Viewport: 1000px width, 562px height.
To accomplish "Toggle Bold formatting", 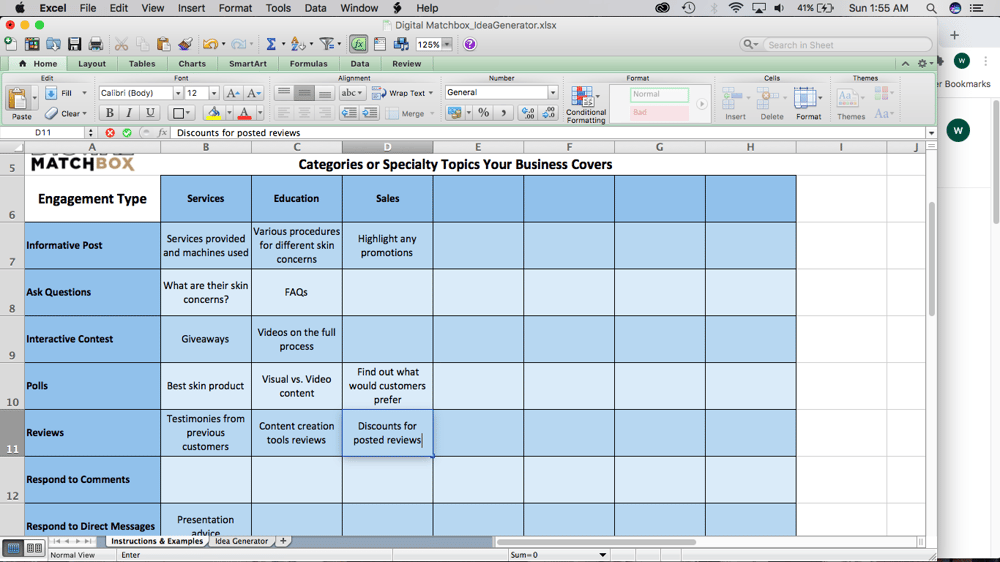I will click(110, 113).
